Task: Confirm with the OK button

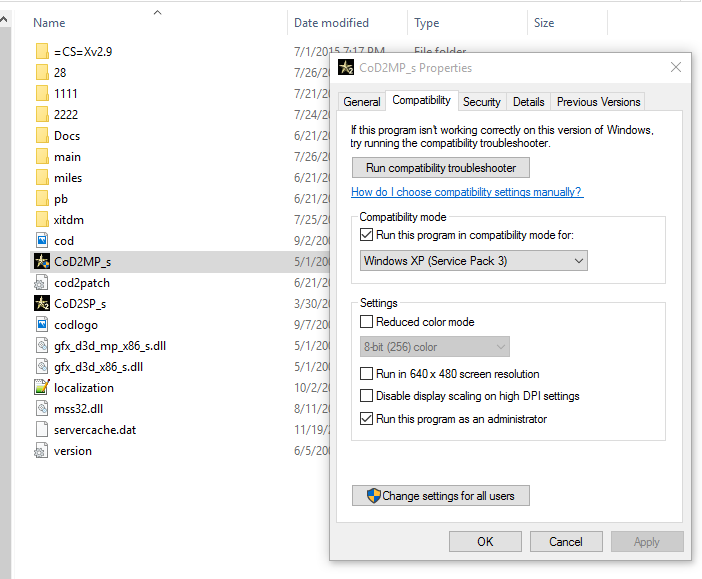Action: pos(485,542)
